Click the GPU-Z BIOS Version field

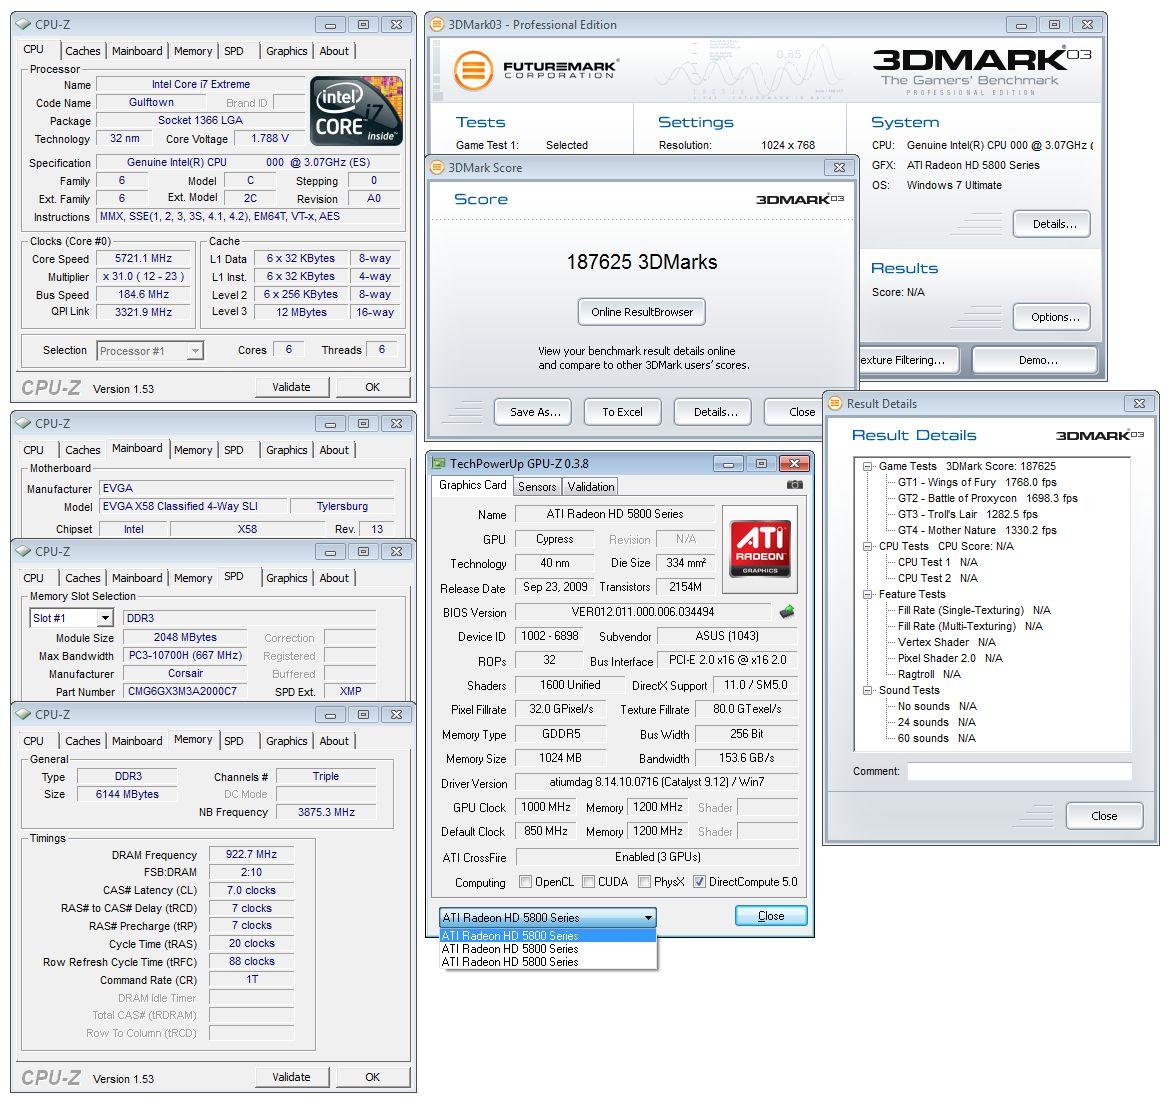[x=643, y=612]
